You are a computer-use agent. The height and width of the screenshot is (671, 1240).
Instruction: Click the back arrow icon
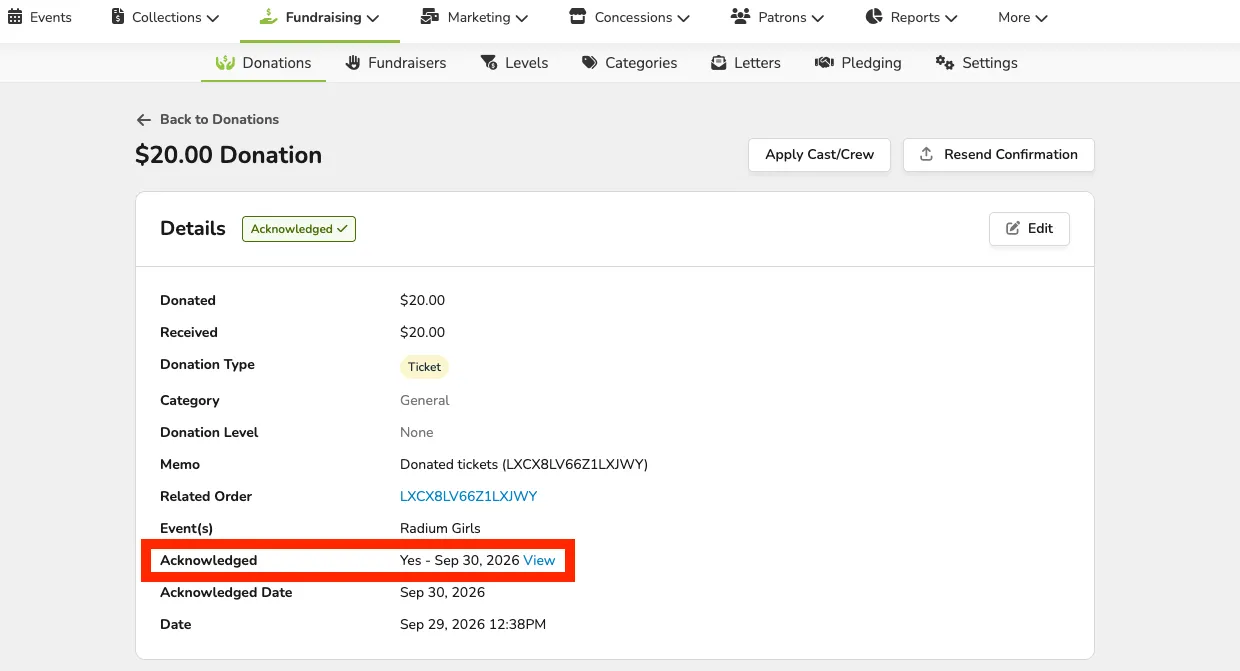click(144, 119)
